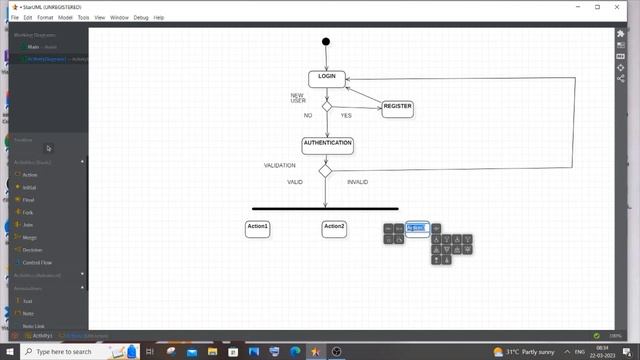Image resolution: width=640 pixels, height=360 pixels.
Task: Select the horizontal fork bar
Action: (325, 209)
